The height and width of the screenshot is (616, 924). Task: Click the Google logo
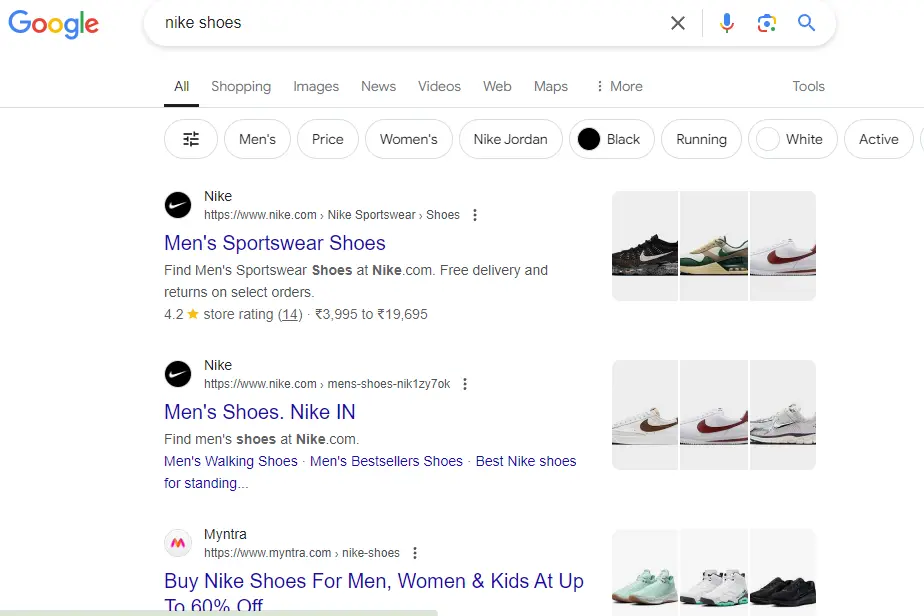[53, 24]
